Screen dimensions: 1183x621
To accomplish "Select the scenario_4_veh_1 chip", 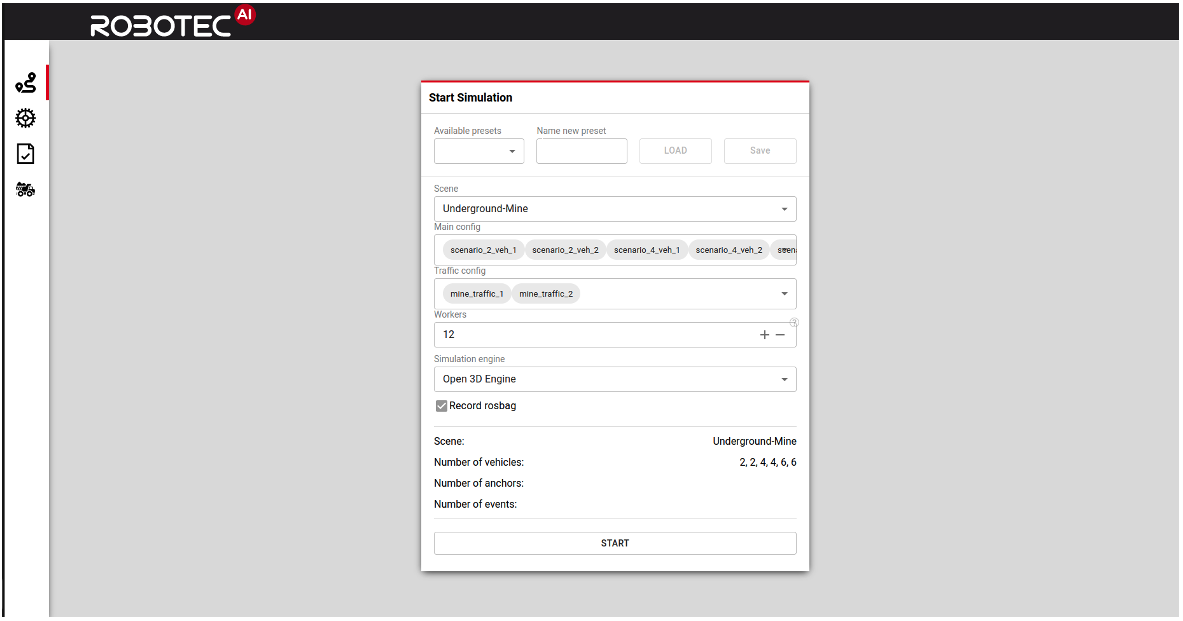I will [647, 249].
